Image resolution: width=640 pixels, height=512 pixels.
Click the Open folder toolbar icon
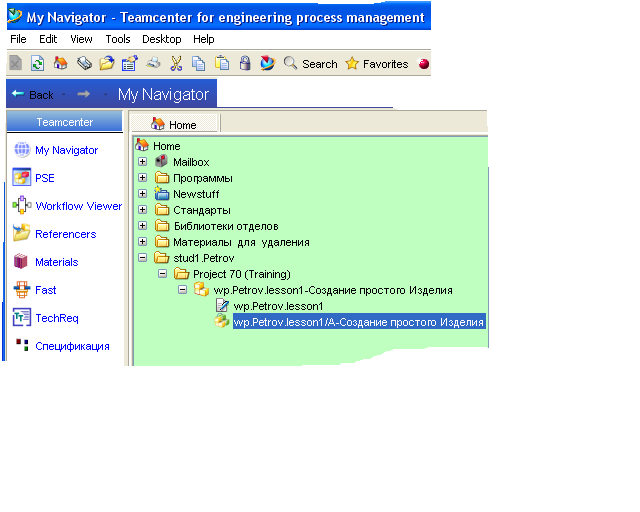(x=107, y=63)
